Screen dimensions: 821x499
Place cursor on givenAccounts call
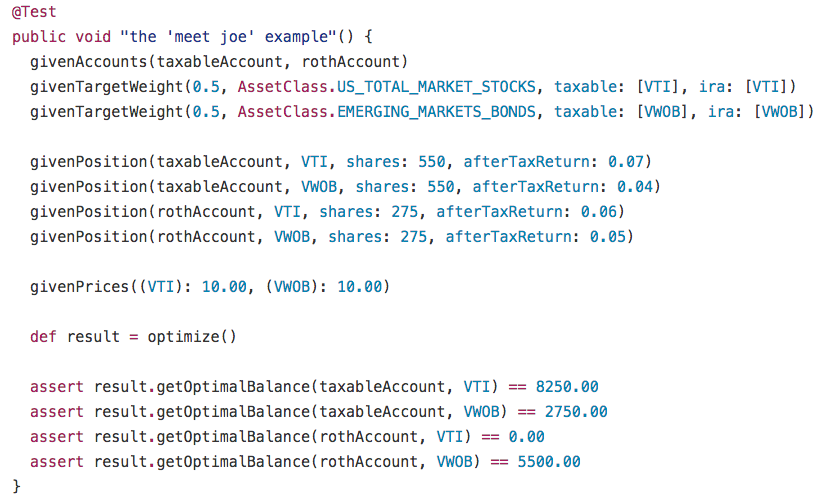click(89, 62)
